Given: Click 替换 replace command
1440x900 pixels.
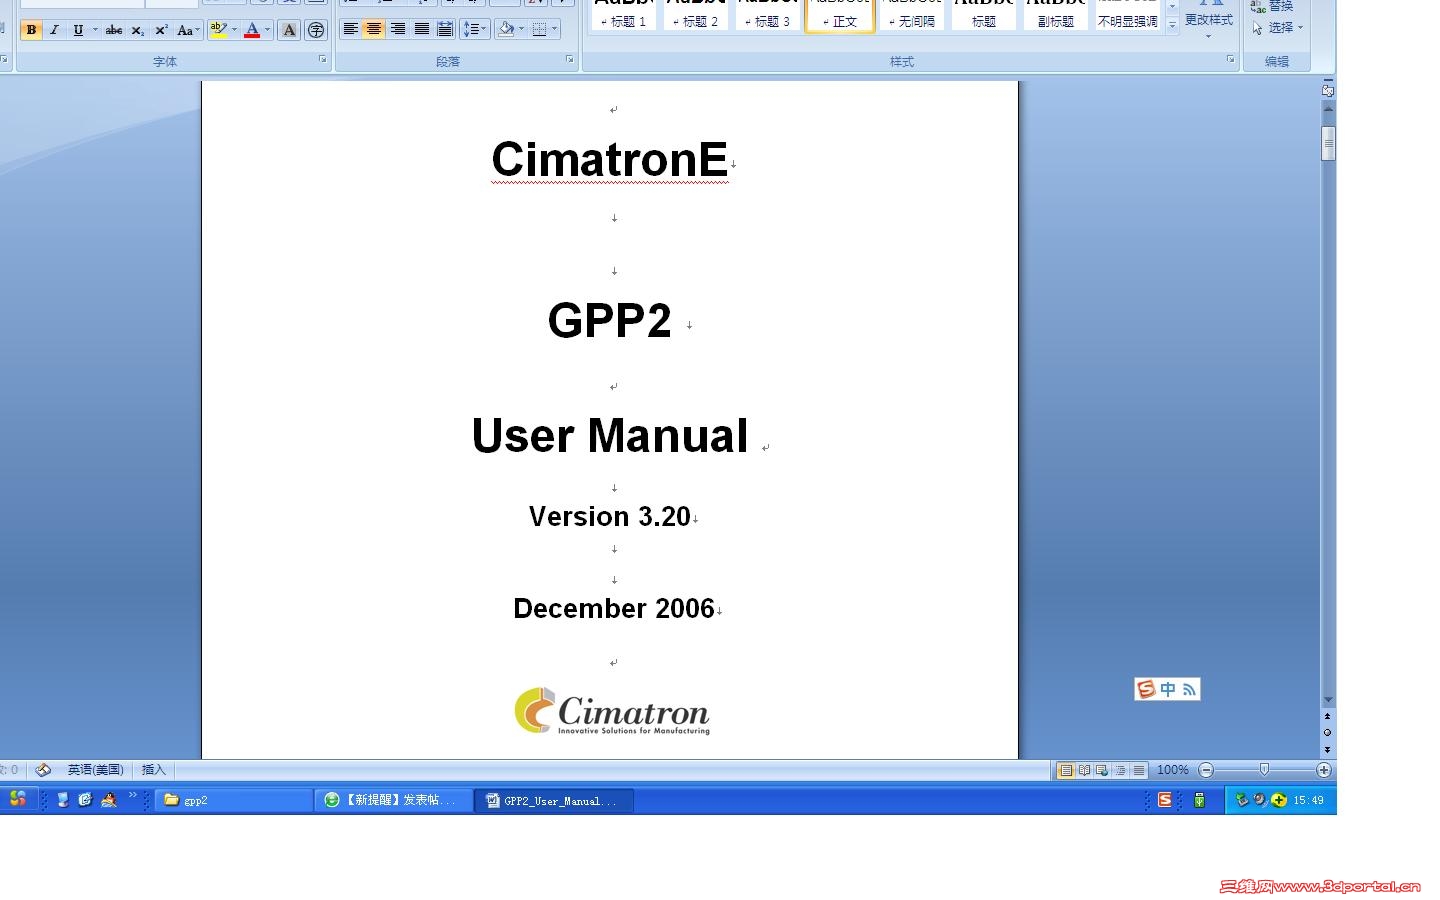Looking at the screenshot, I should (1272, 6).
